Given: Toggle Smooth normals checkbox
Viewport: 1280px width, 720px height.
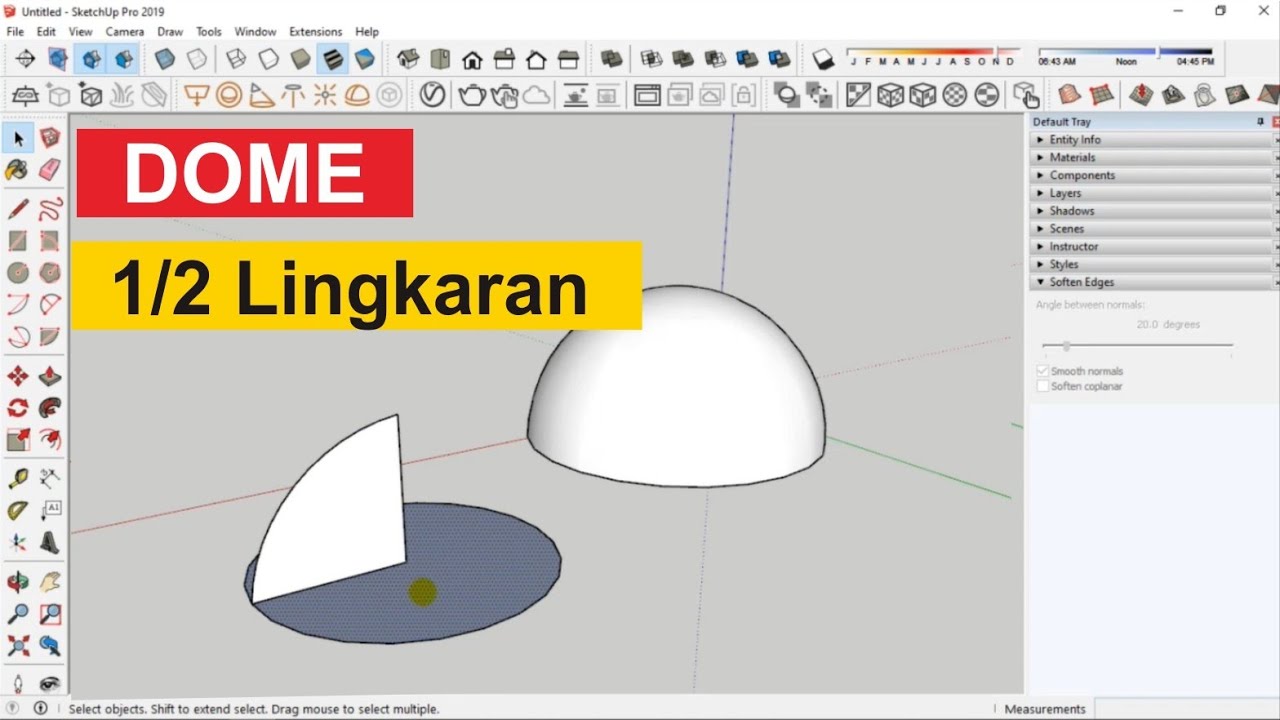Looking at the screenshot, I should tap(1043, 371).
